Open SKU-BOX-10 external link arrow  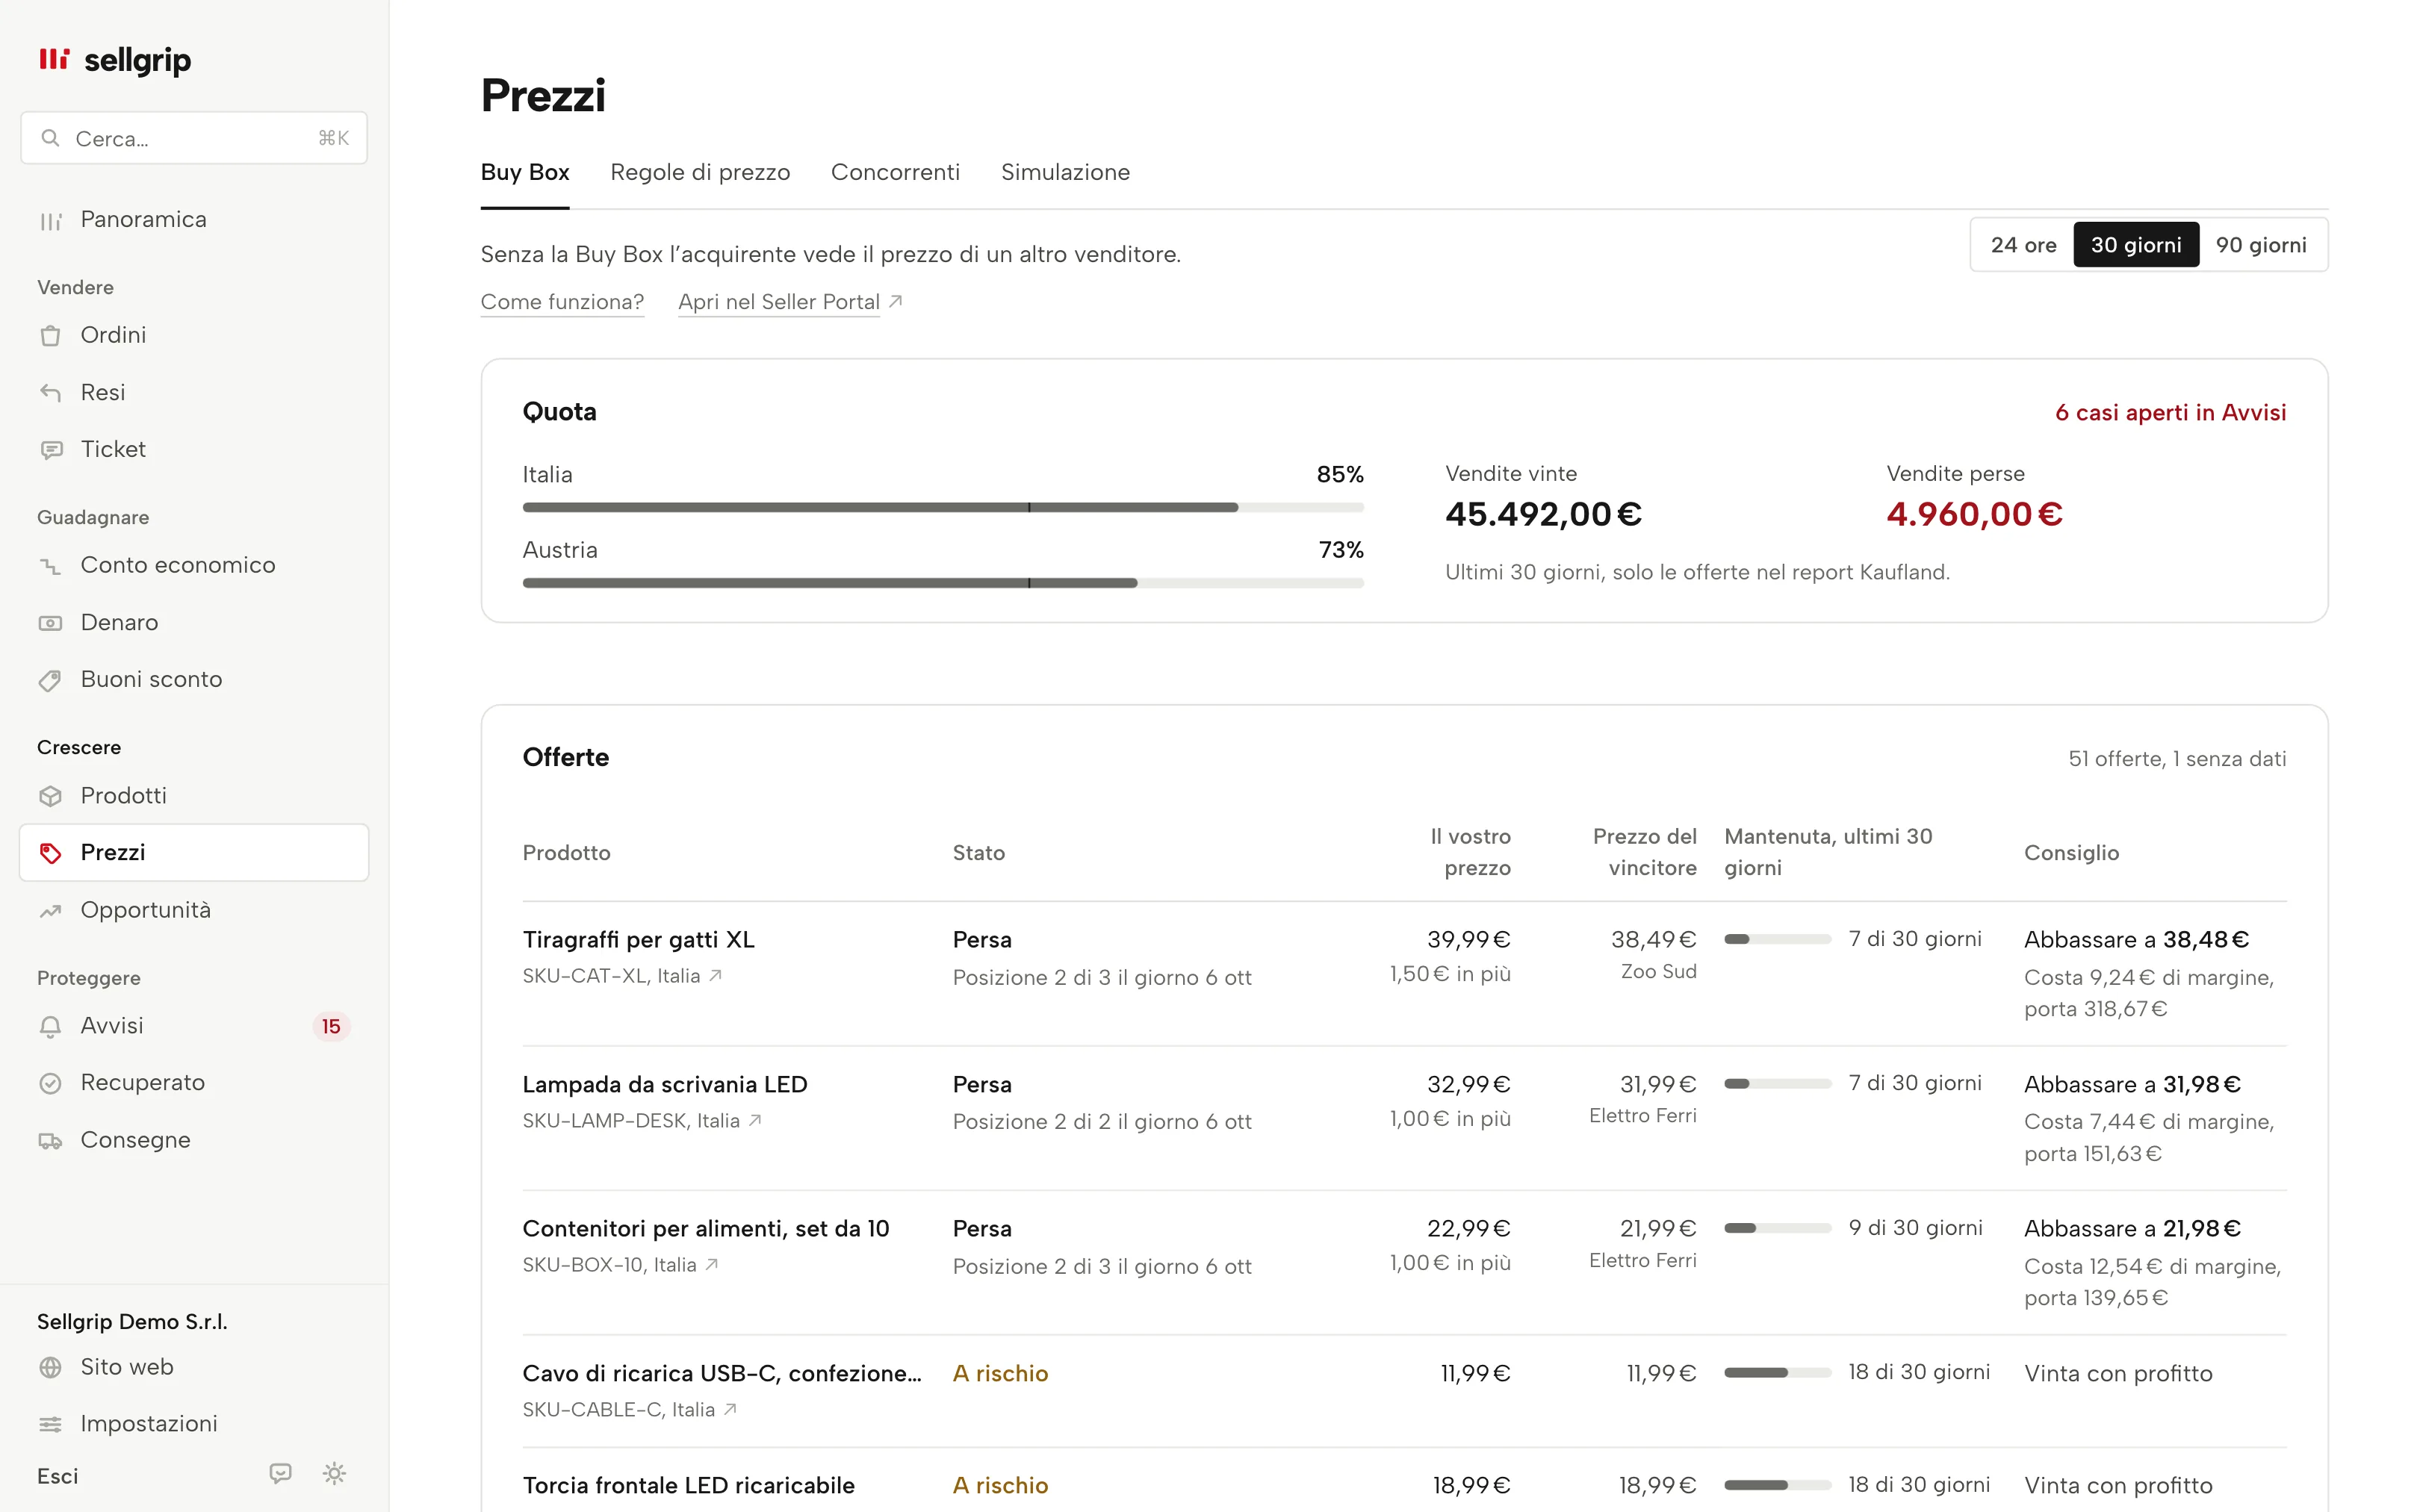click(x=712, y=1264)
